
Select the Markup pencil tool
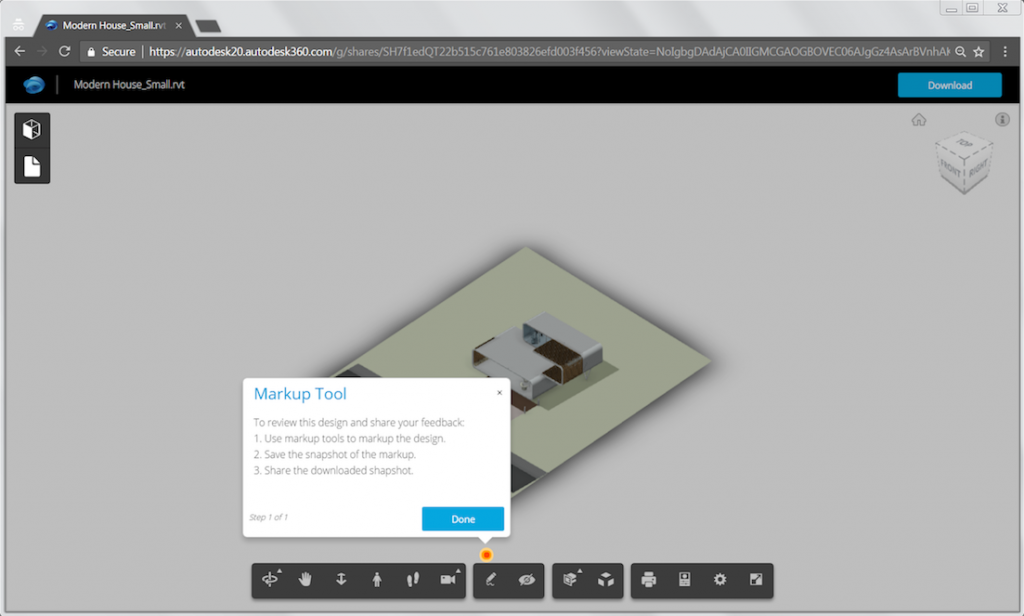[x=490, y=579]
